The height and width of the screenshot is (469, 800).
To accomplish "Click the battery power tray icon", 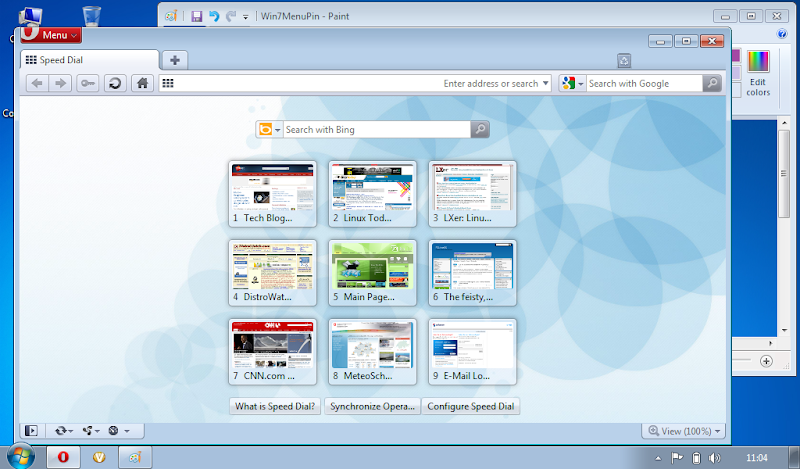I will click(x=696, y=457).
